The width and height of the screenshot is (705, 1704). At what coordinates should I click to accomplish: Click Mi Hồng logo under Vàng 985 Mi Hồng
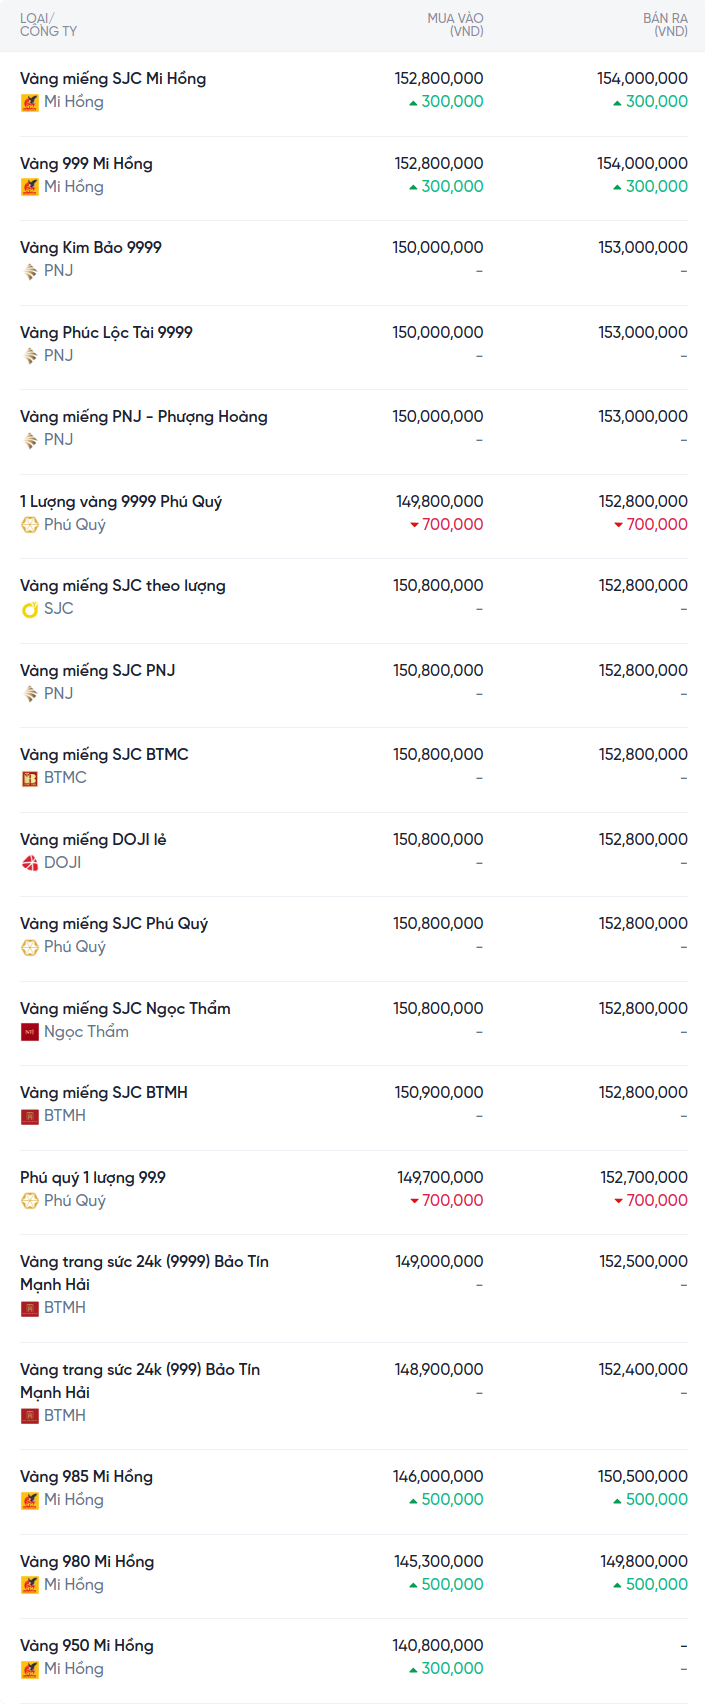pos(30,1500)
